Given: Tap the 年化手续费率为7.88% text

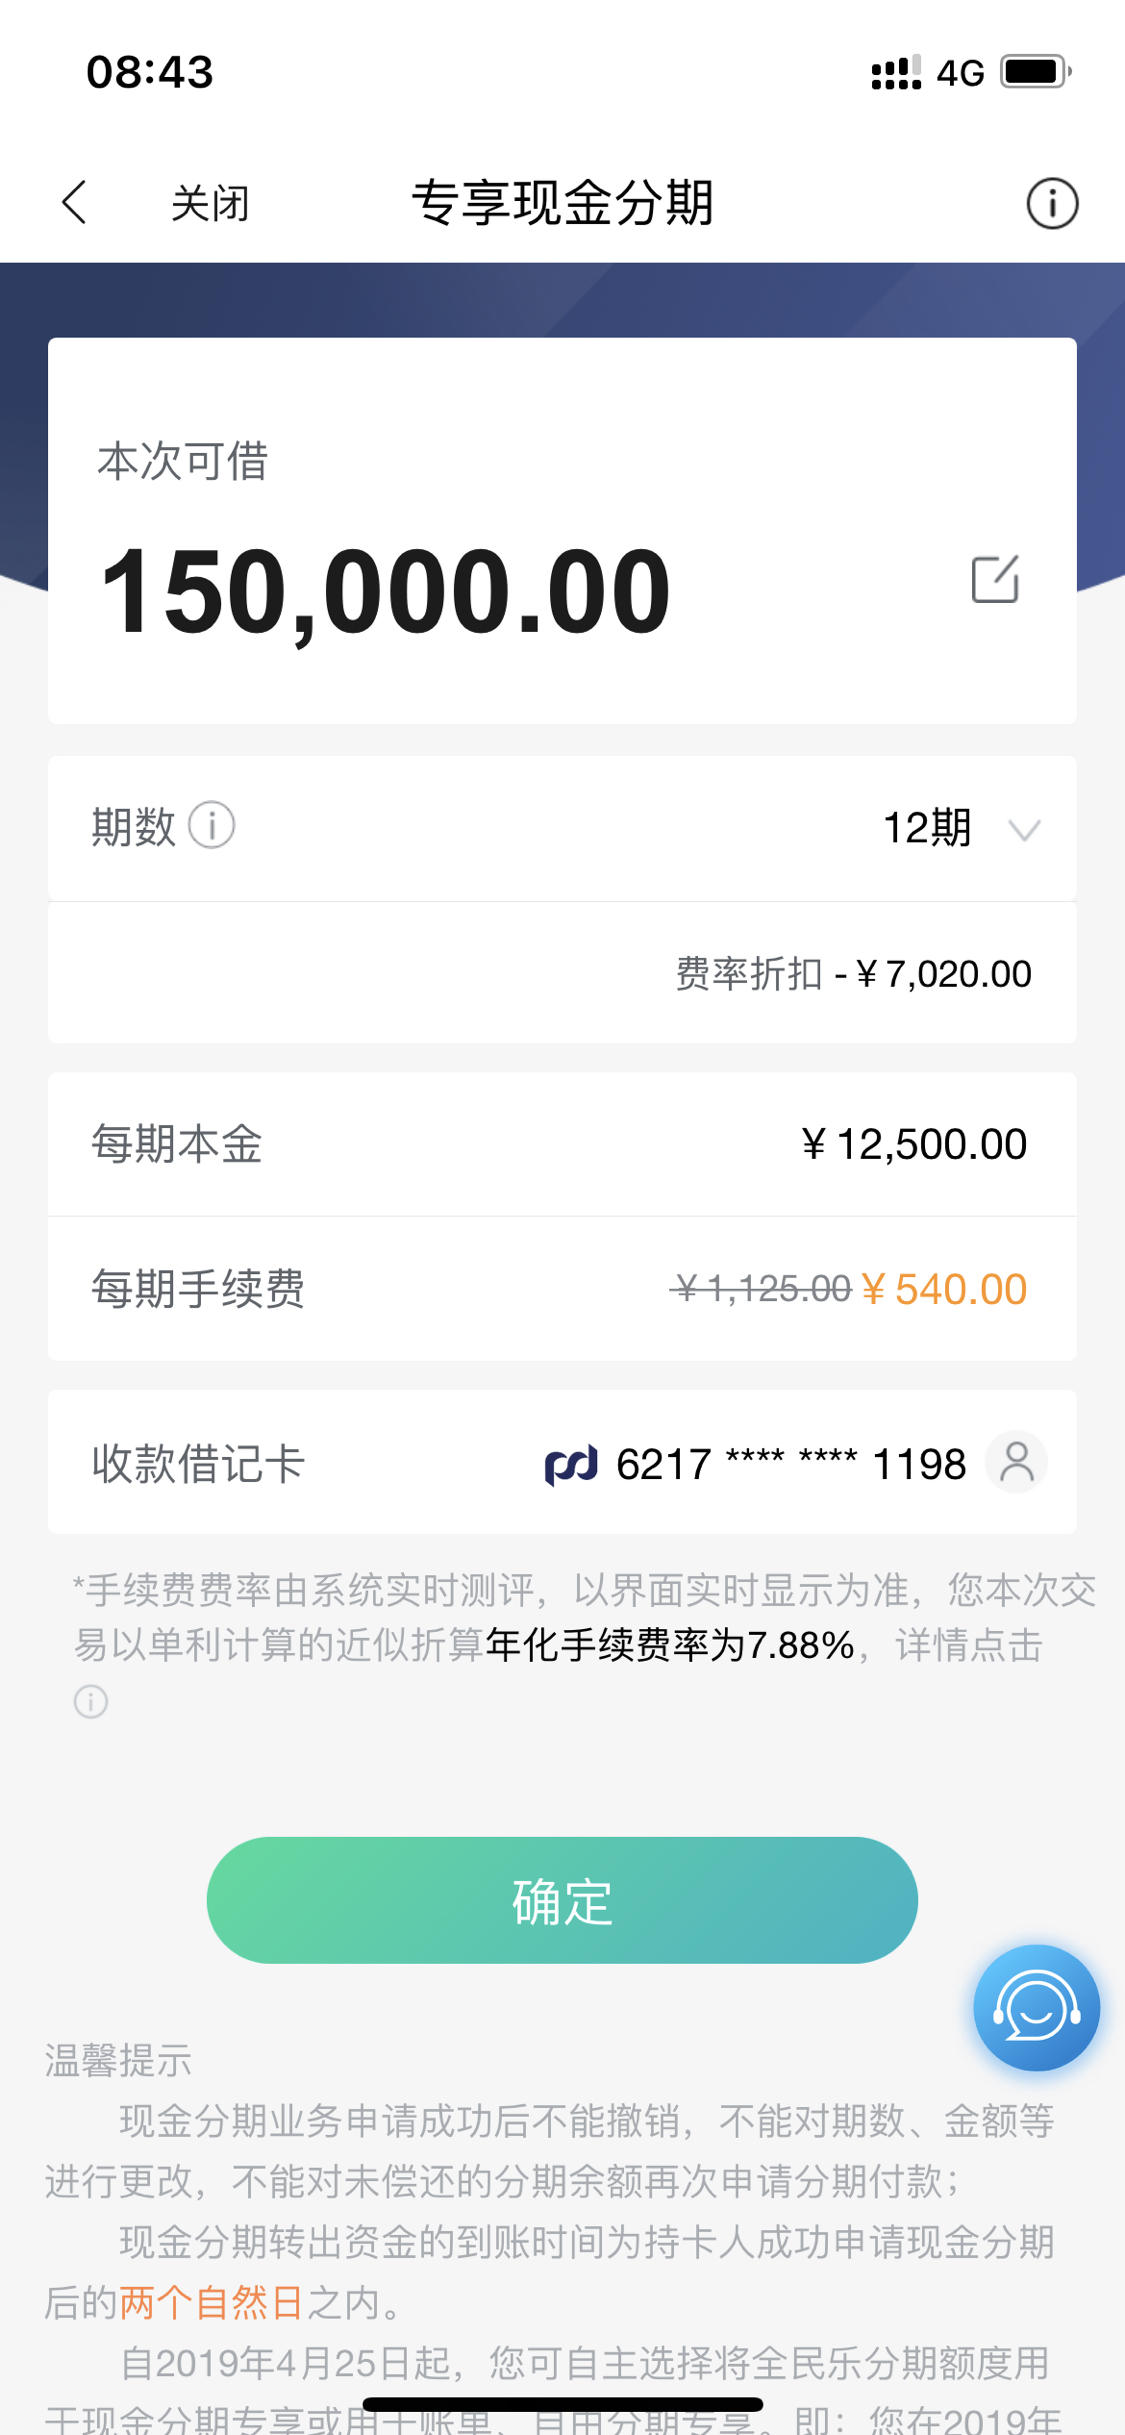Looking at the screenshot, I should pos(670,1645).
